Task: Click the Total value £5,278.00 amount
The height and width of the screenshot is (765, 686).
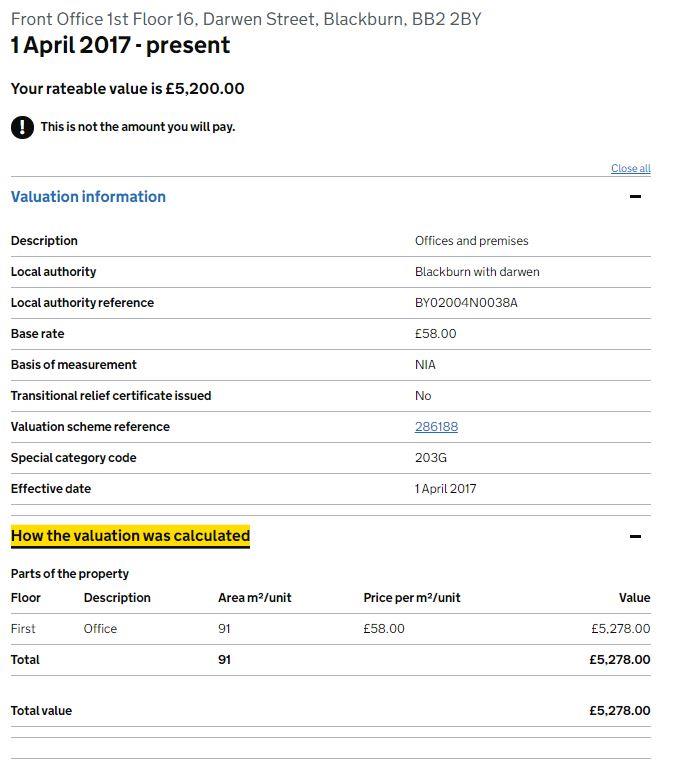Action: point(620,711)
